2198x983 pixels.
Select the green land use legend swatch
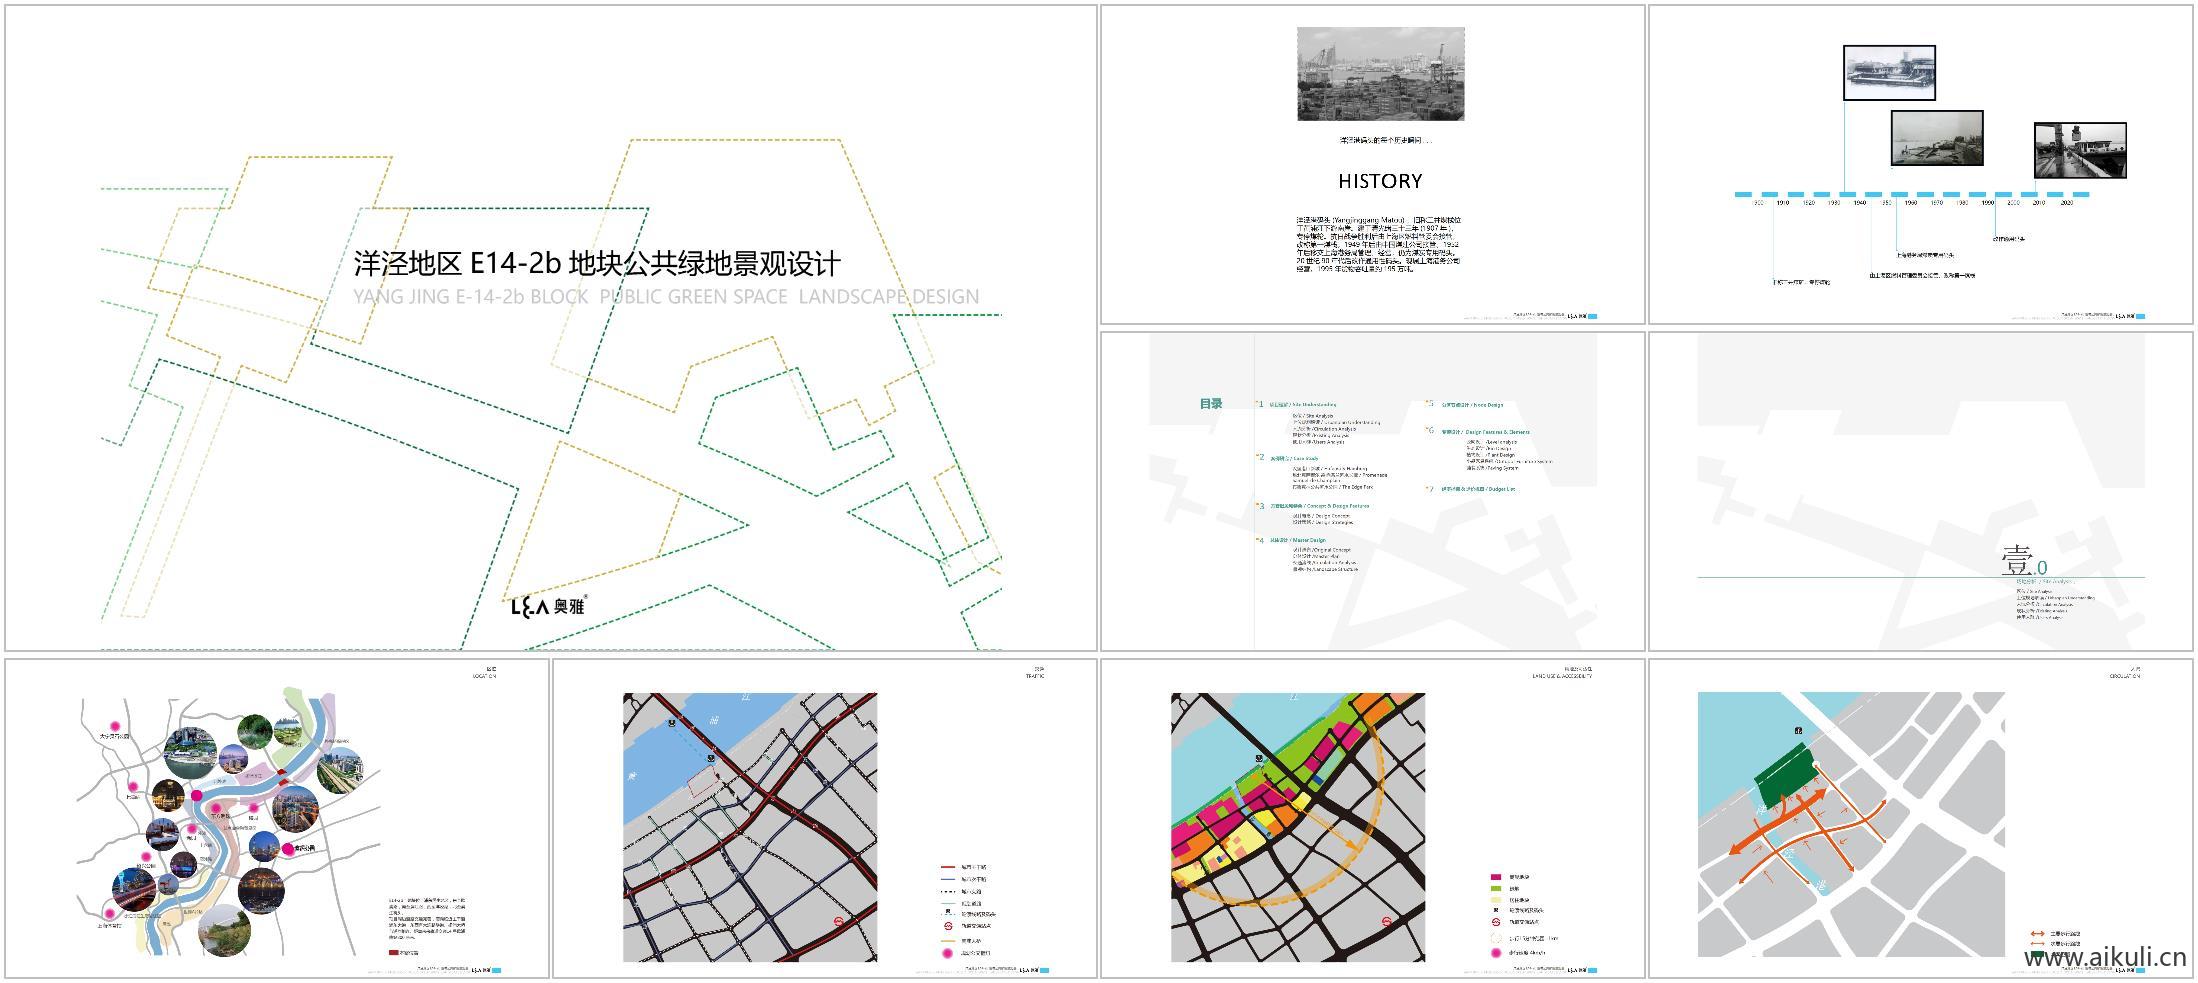(x=1496, y=888)
